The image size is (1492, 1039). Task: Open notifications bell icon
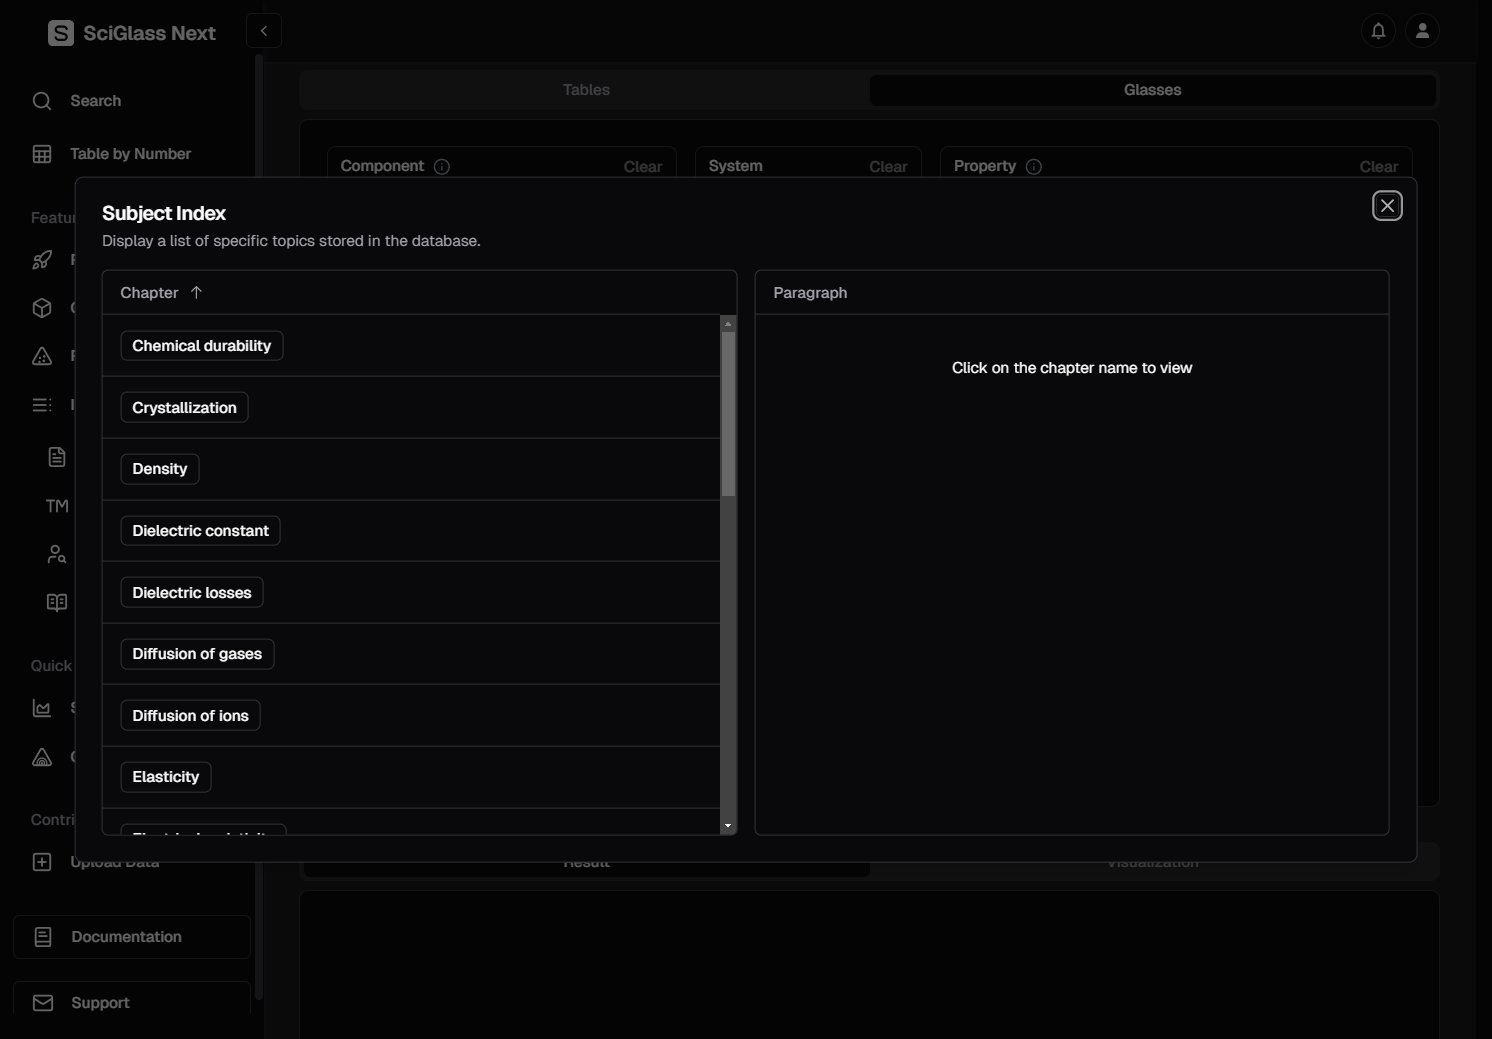click(x=1378, y=31)
